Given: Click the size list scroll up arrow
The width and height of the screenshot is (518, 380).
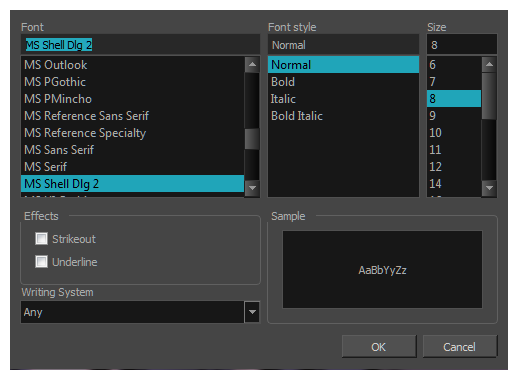Looking at the screenshot, I should 489,64.
